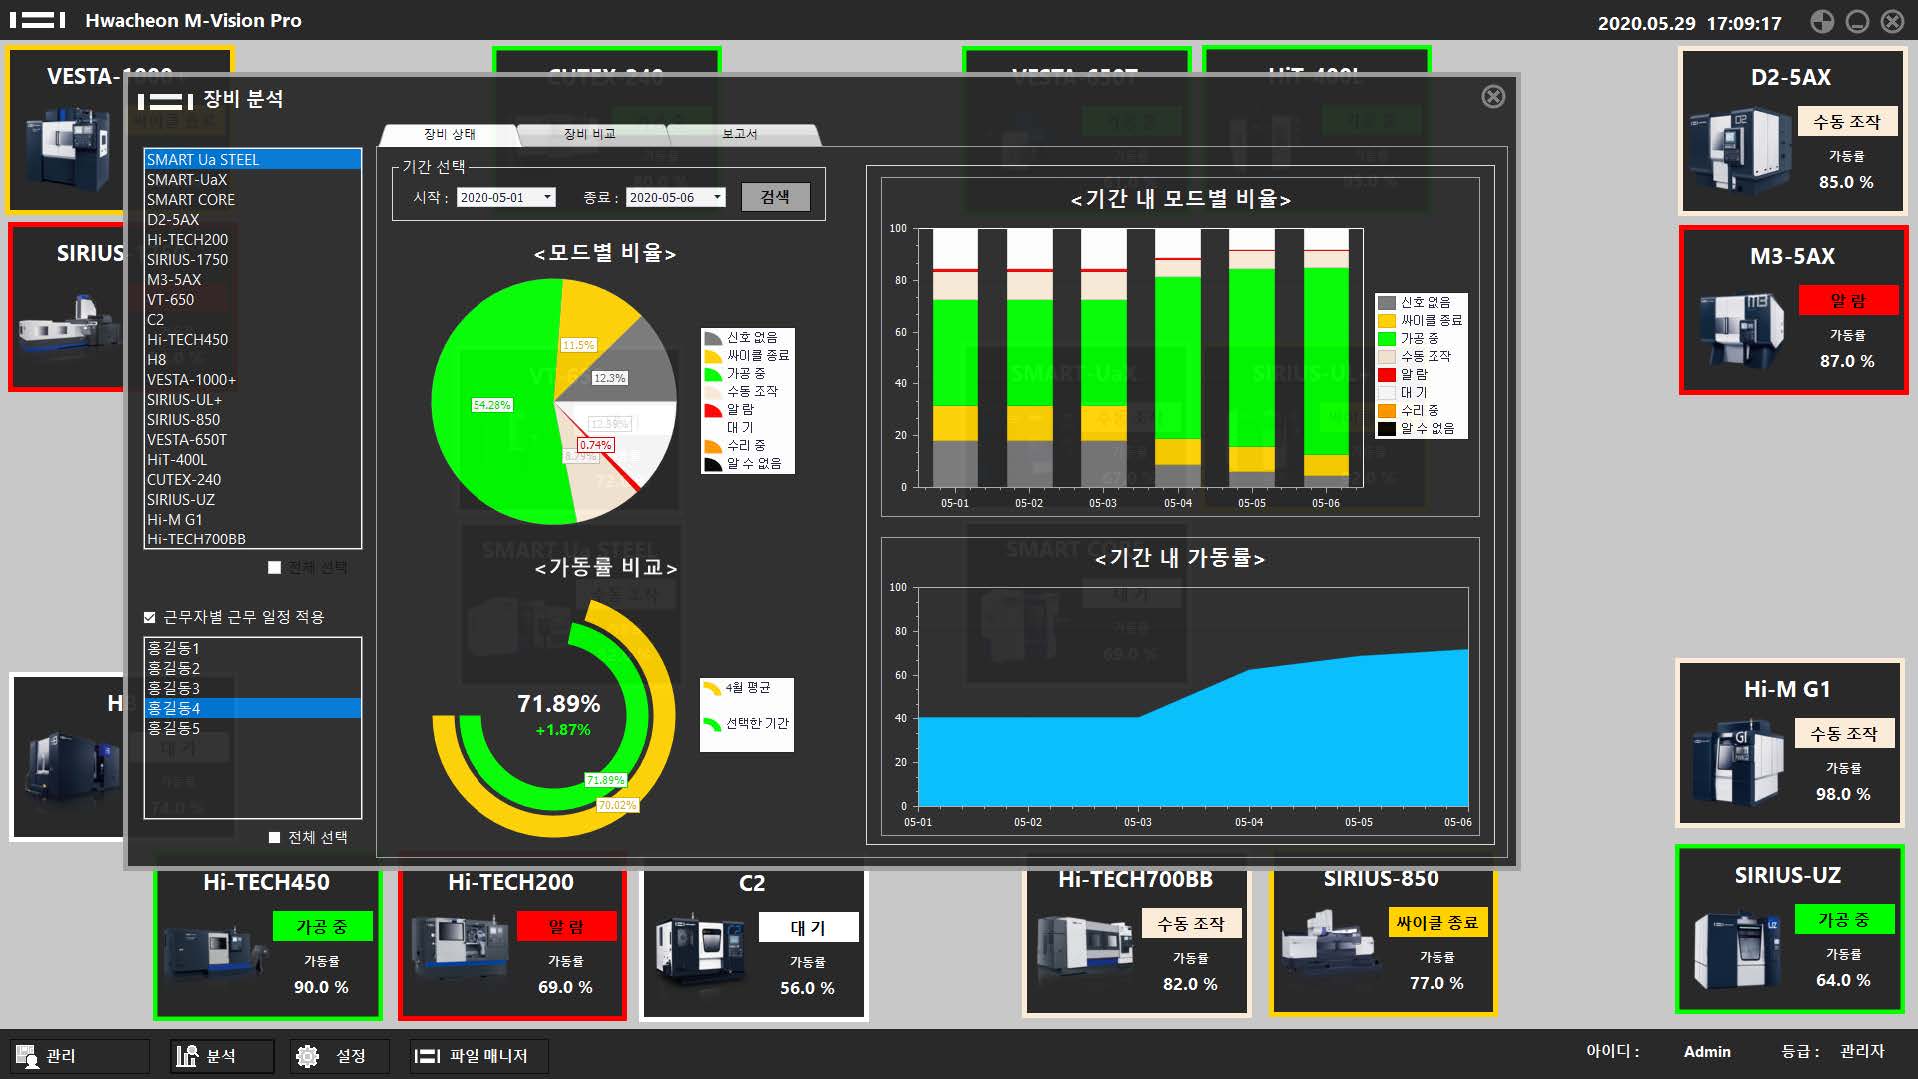Click the SIRIUS-UZ machine image
The height and width of the screenshot is (1079, 1918).
pos(1738,948)
